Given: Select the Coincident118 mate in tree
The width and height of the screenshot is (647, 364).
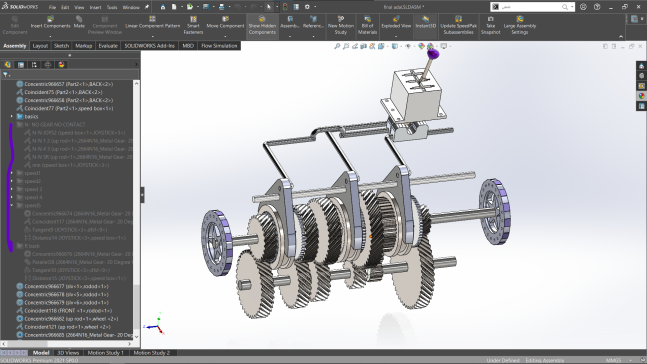Looking at the screenshot, I should (x=64, y=310).
